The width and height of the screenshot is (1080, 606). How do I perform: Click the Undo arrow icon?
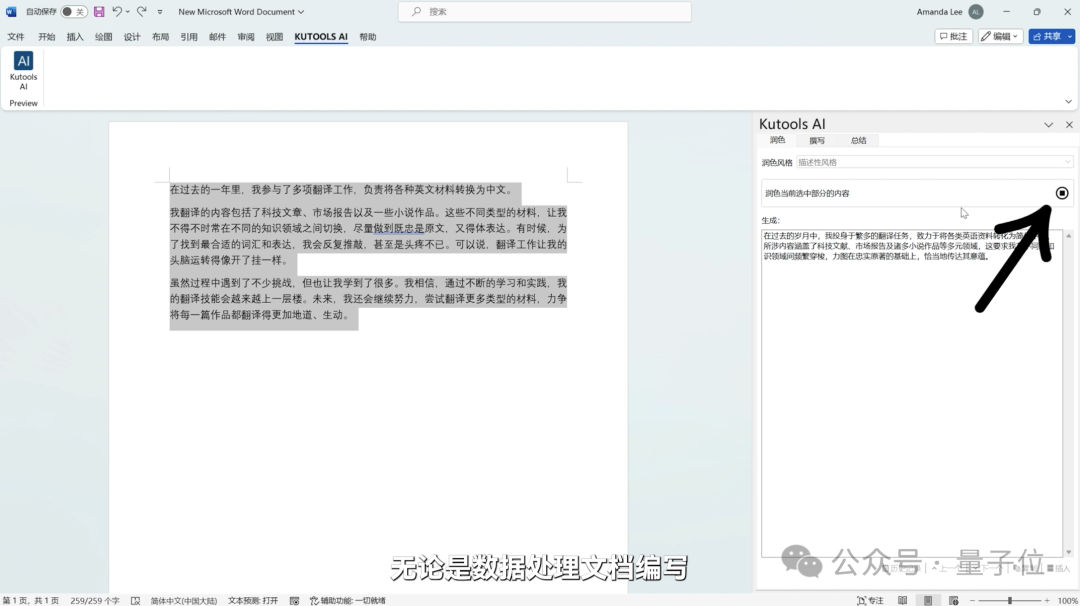click(117, 12)
